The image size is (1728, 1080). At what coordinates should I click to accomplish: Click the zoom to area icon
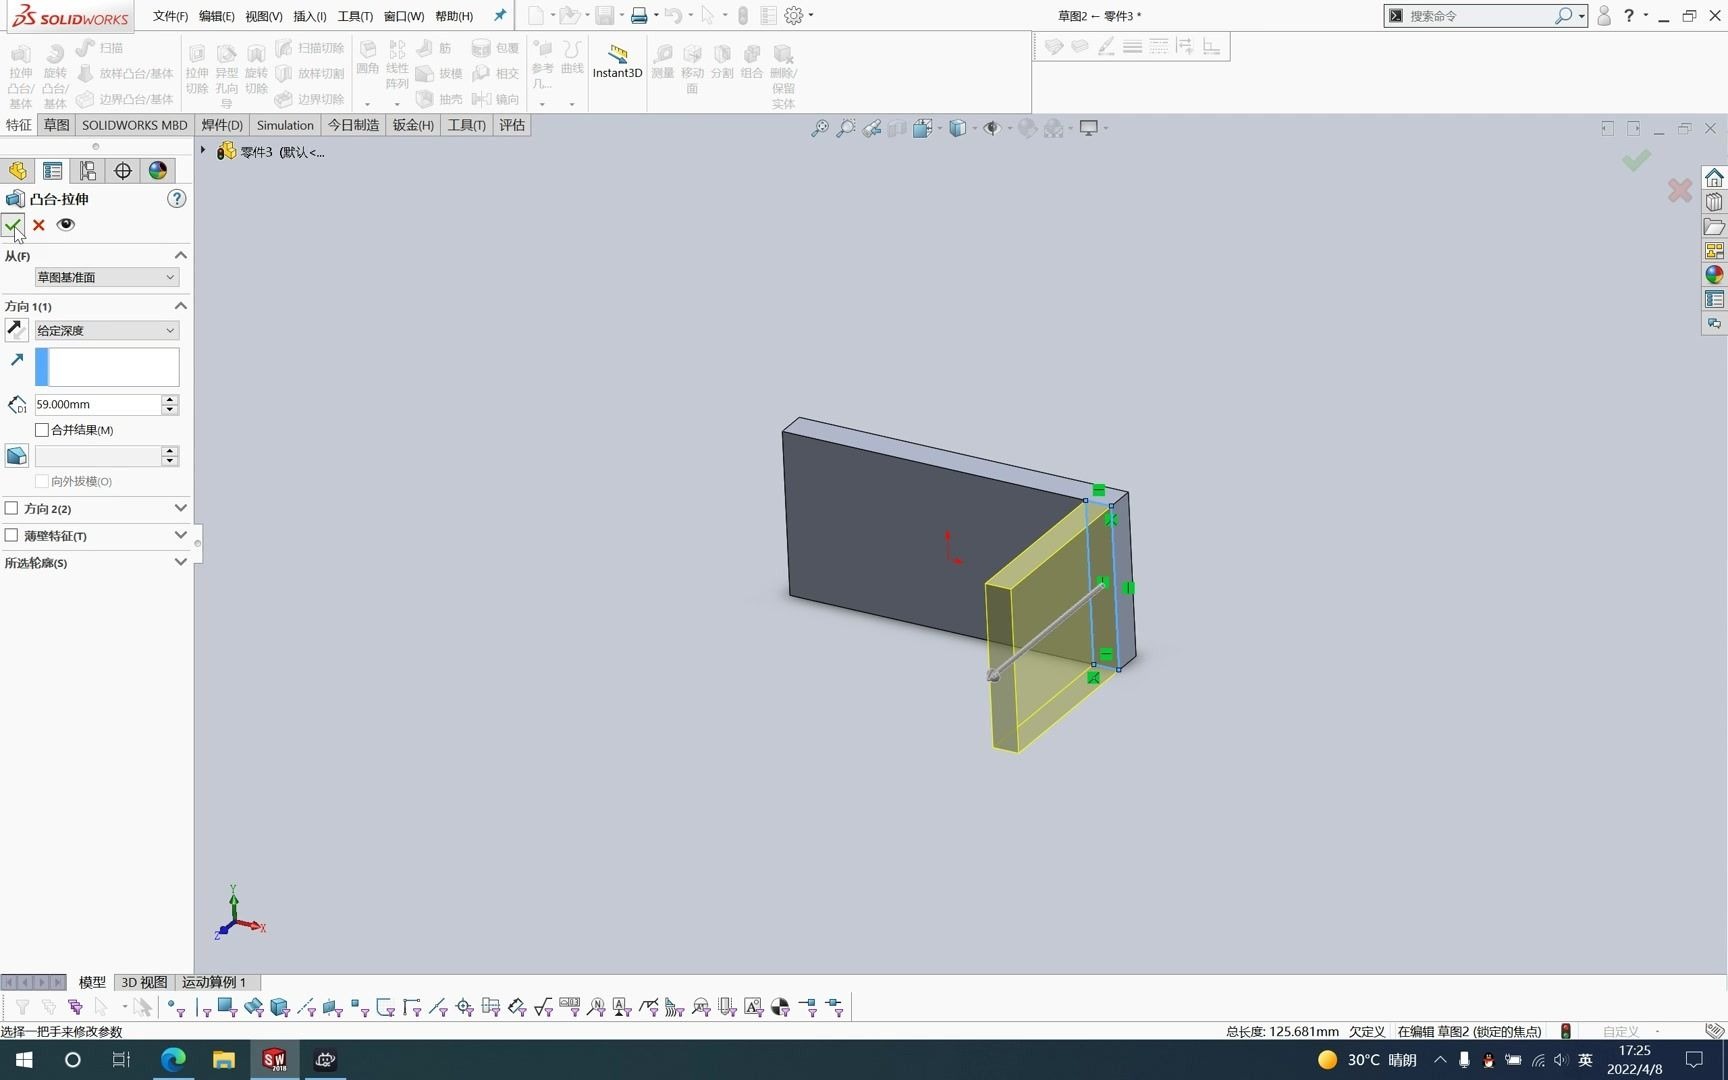coord(845,128)
